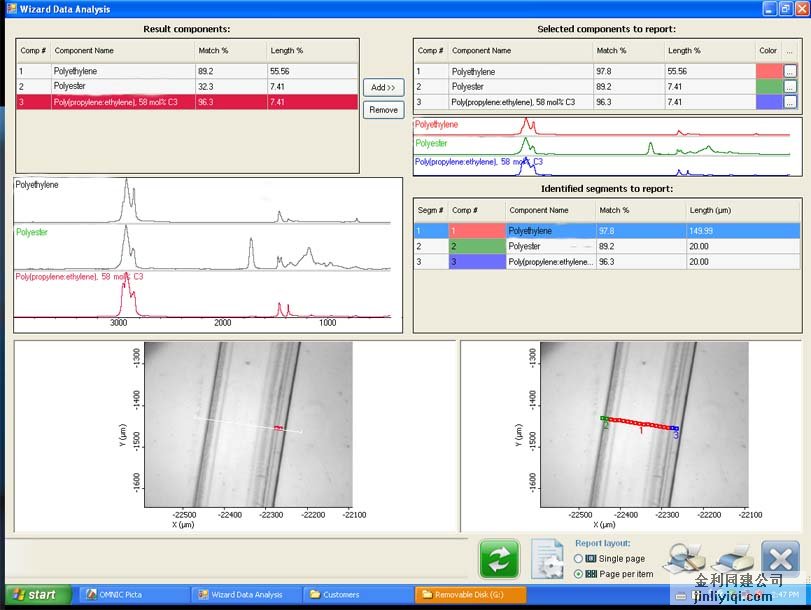
Task: Click red color swatch for Polyethylene
Action: [x=768, y=72]
